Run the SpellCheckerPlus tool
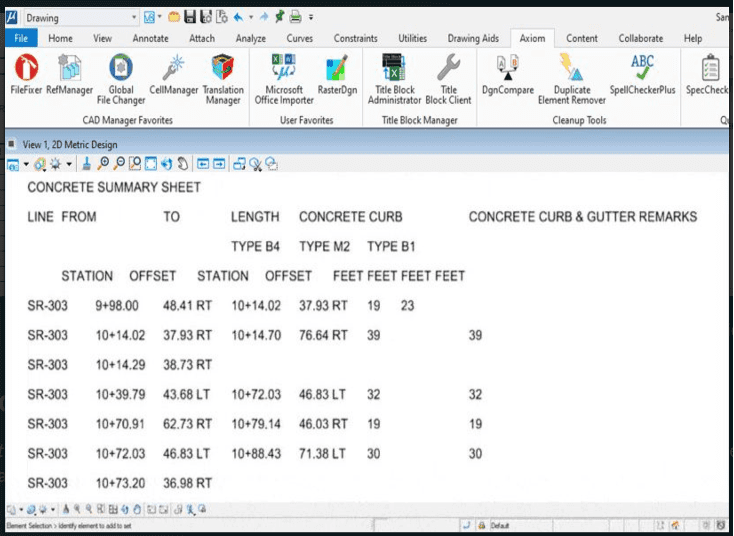The width and height of the screenshot is (734, 536). (x=642, y=74)
